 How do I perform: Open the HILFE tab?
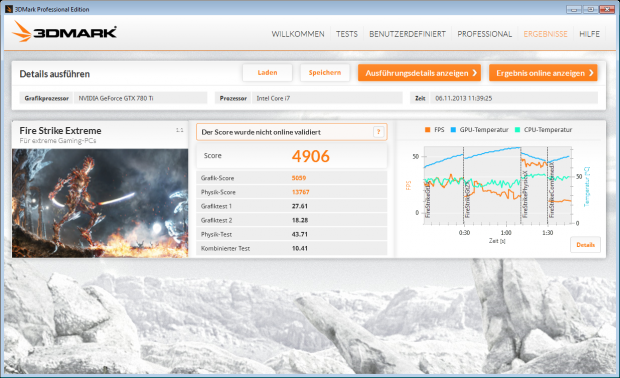589,34
